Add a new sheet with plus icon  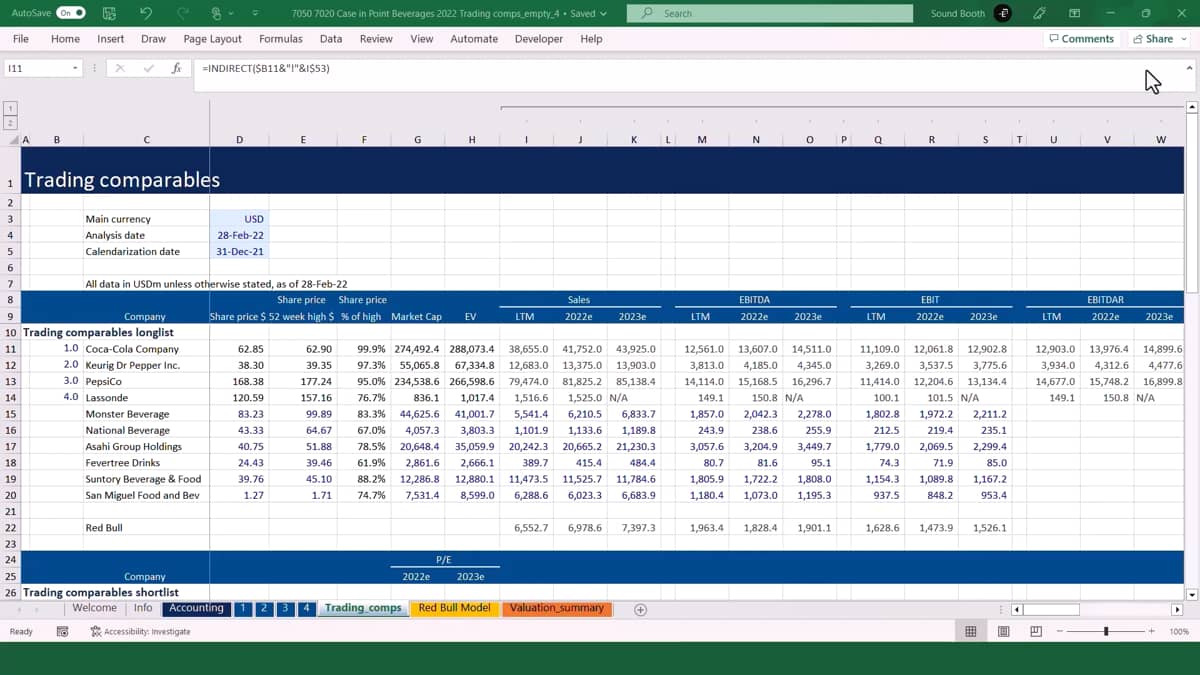641,609
